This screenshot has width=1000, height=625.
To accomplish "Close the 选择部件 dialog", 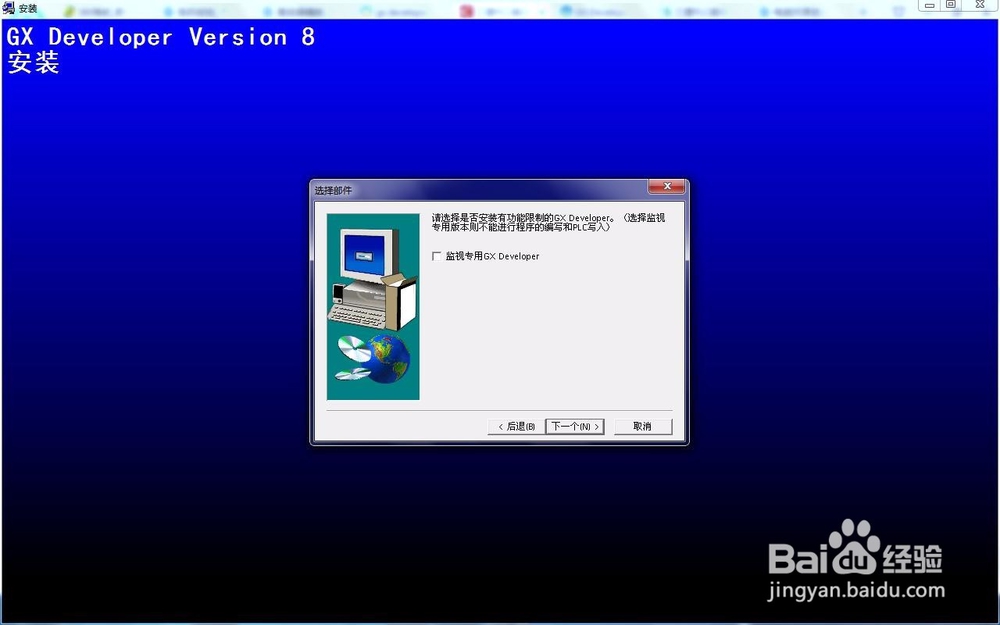I will click(x=666, y=186).
